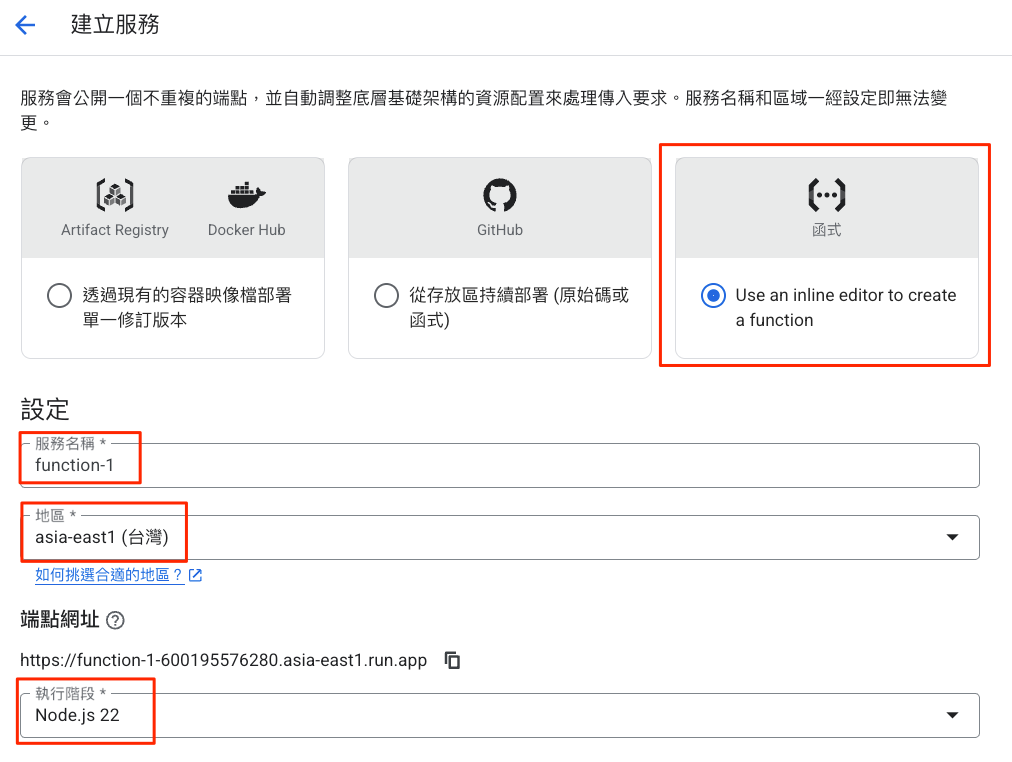1012x762 pixels.
Task: Click the service name input field
Action: click(500, 466)
